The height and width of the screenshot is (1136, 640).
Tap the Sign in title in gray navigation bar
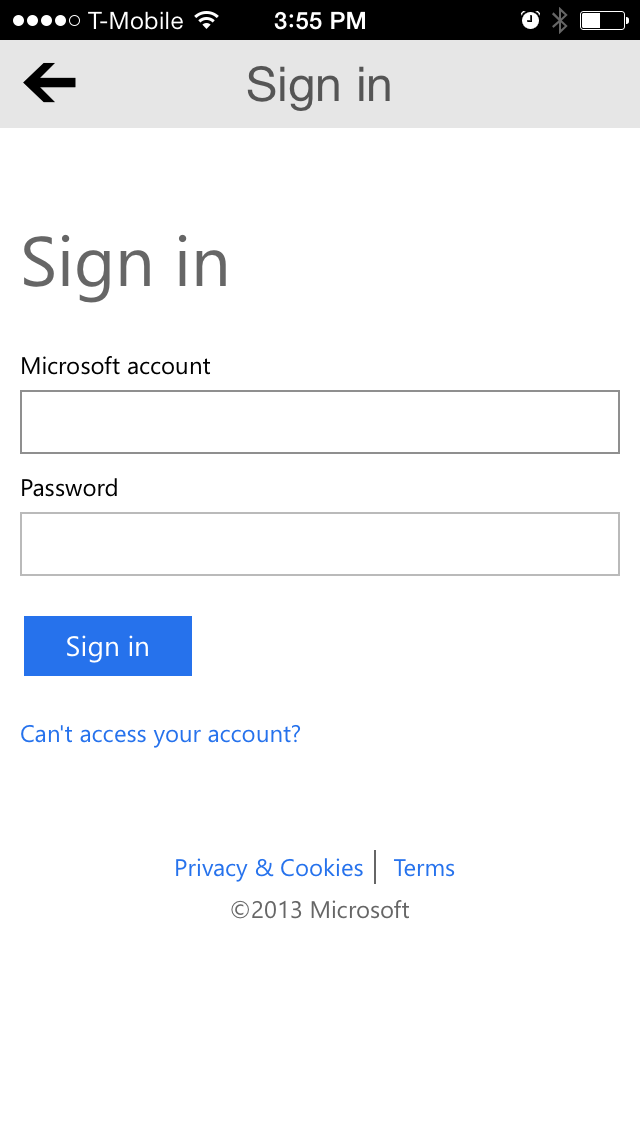click(x=319, y=85)
